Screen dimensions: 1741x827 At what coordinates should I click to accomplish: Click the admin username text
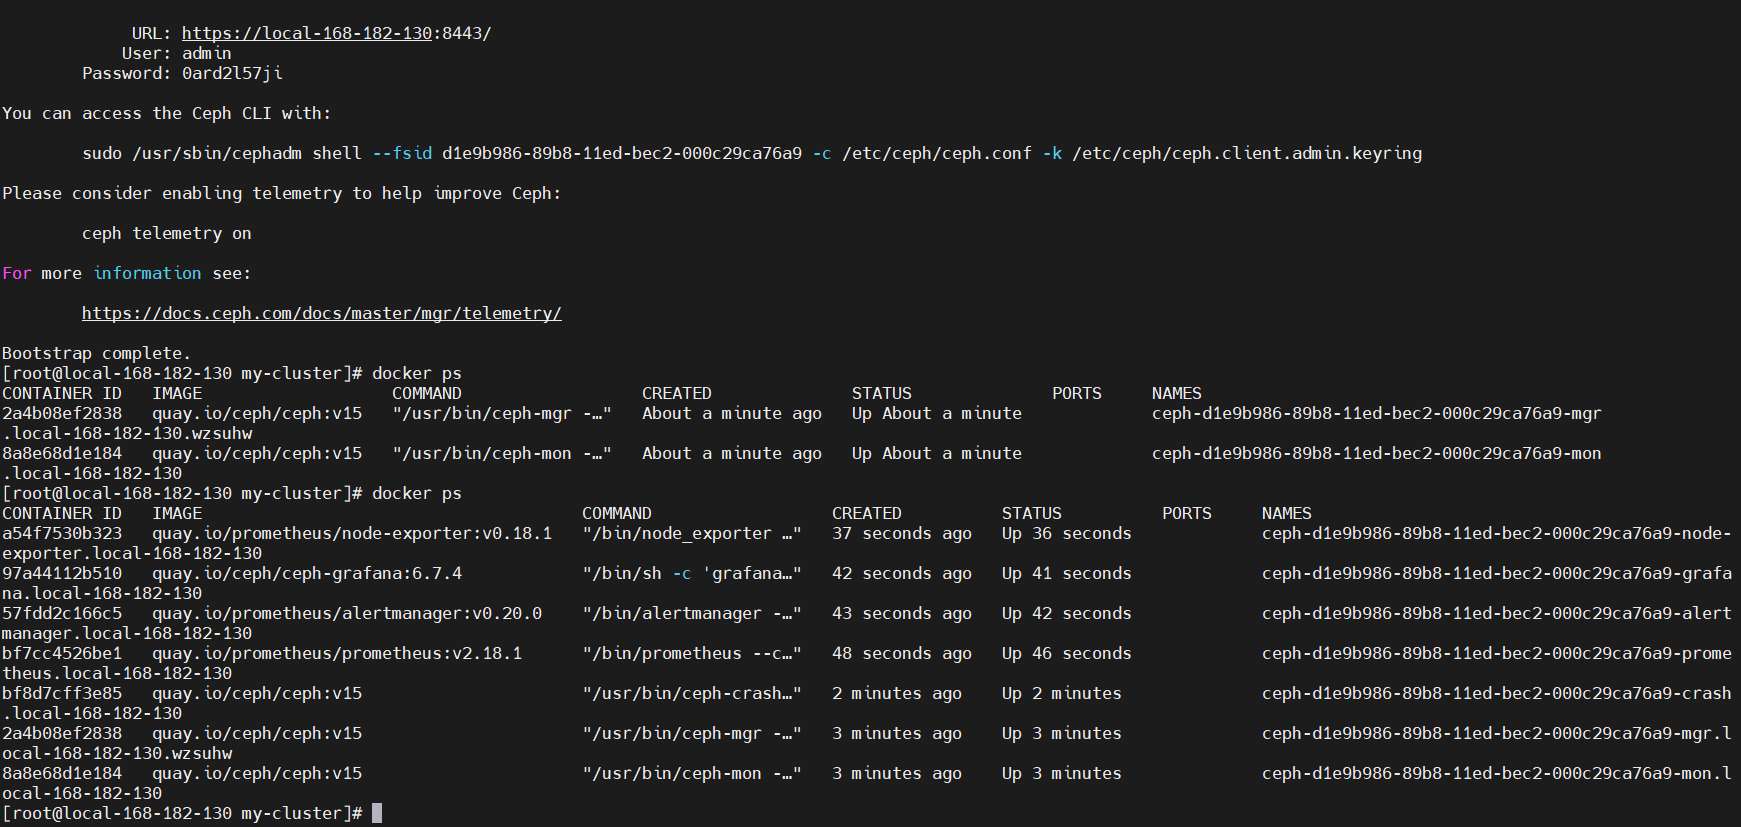[x=207, y=53]
